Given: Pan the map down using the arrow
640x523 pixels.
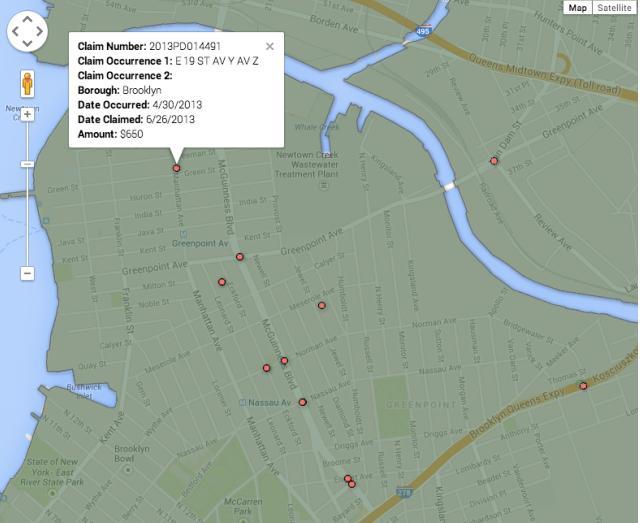Looking at the screenshot, I should [x=27, y=43].
